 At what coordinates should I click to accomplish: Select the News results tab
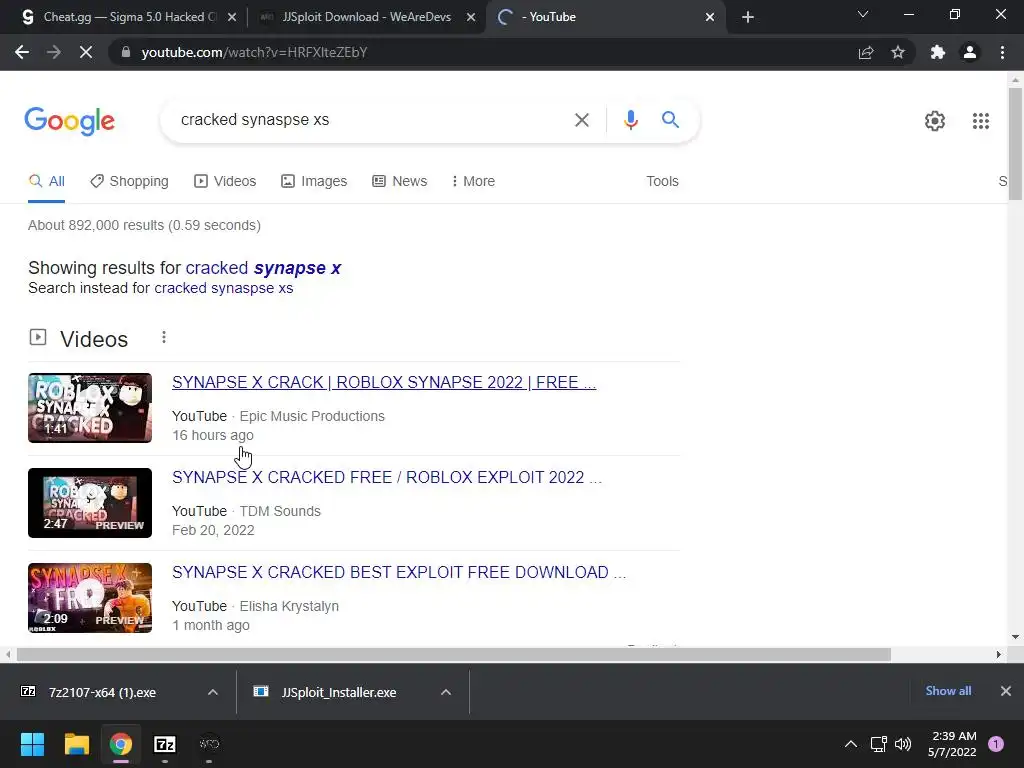[x=400, y=181]
